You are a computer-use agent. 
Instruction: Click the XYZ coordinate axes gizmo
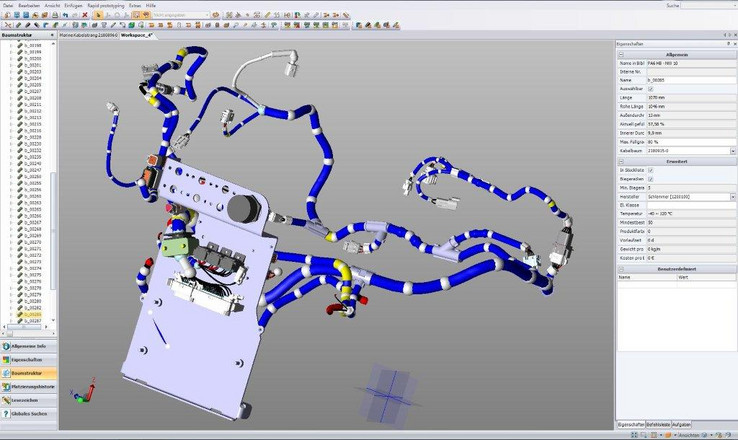77,395
